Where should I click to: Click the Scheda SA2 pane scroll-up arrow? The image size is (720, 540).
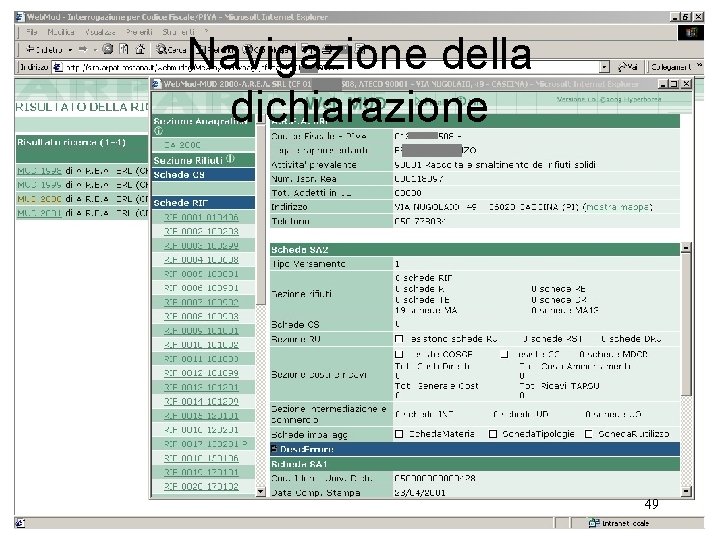pyautogui.click(x=686, y=248)
